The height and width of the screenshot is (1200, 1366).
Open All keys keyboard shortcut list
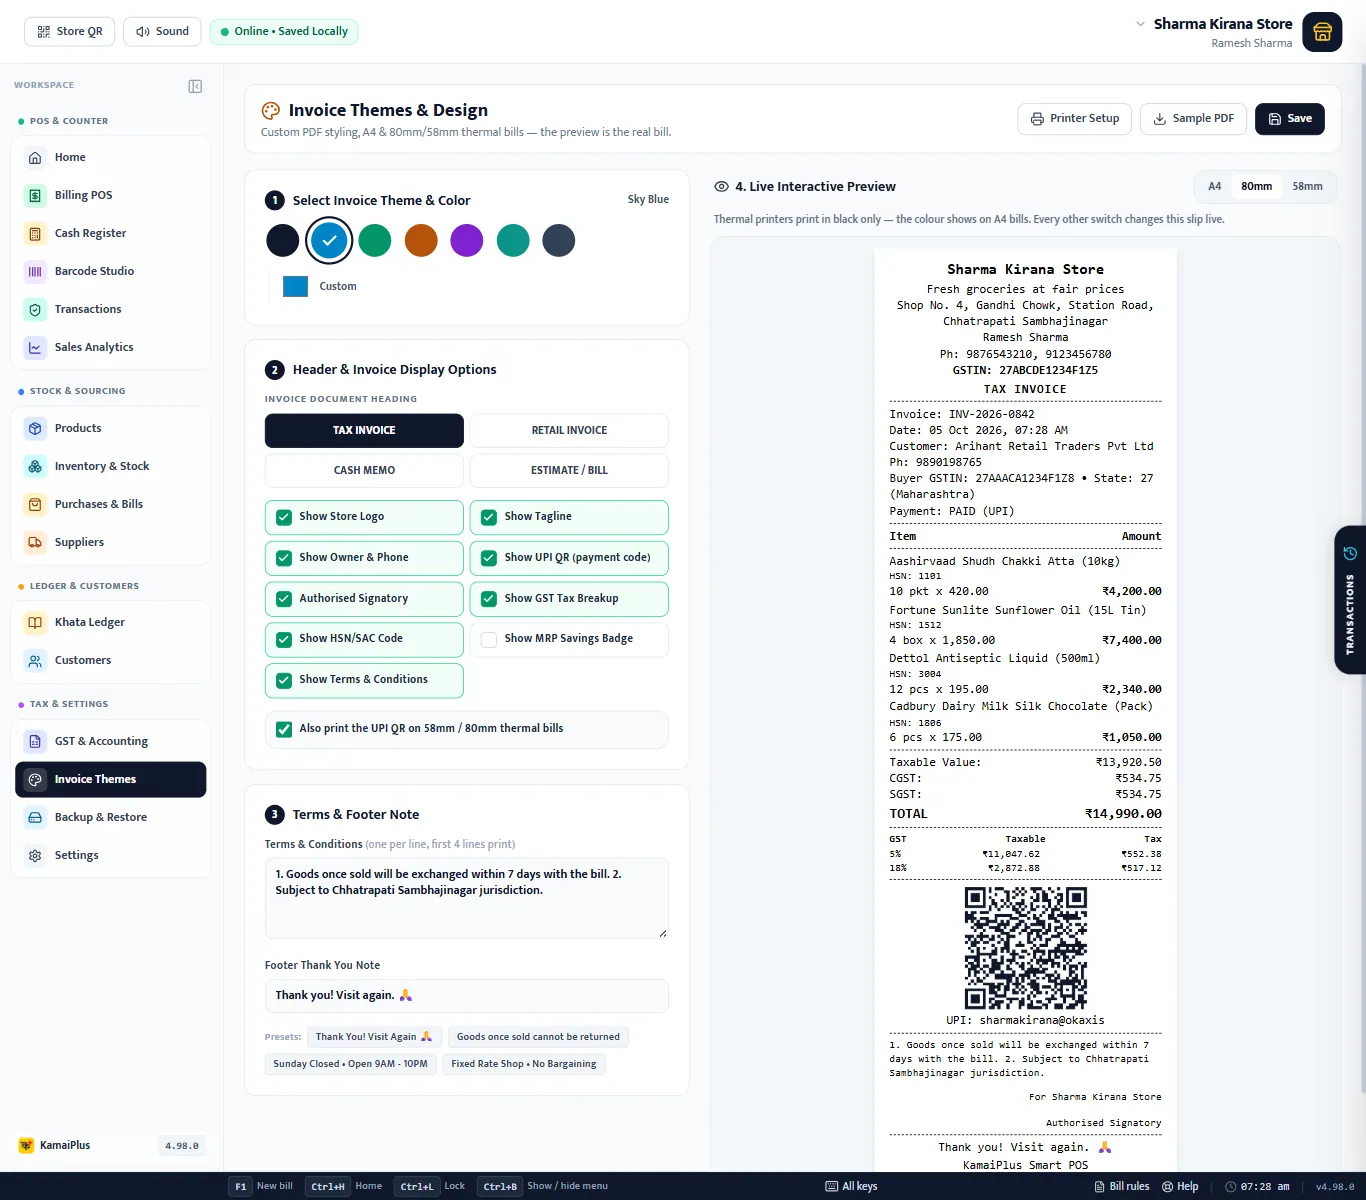click(x=851, y=1186)
